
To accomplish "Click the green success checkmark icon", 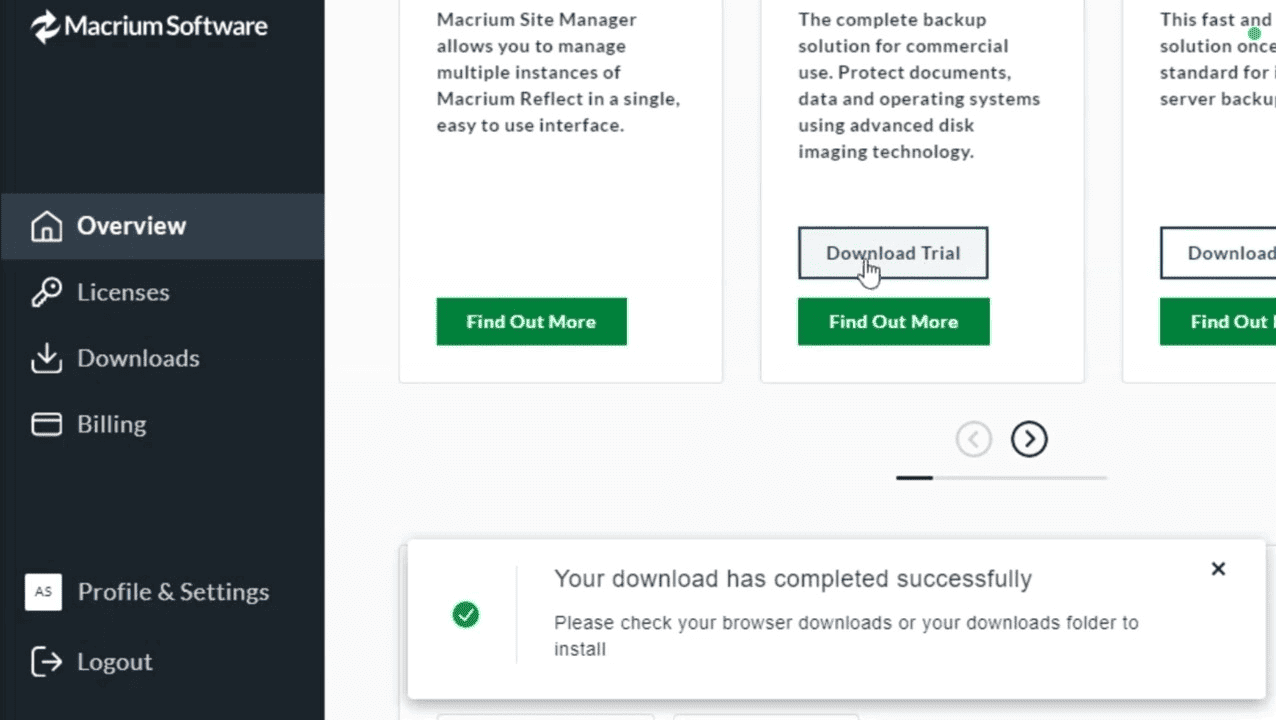I will click(x=465, y=614).
